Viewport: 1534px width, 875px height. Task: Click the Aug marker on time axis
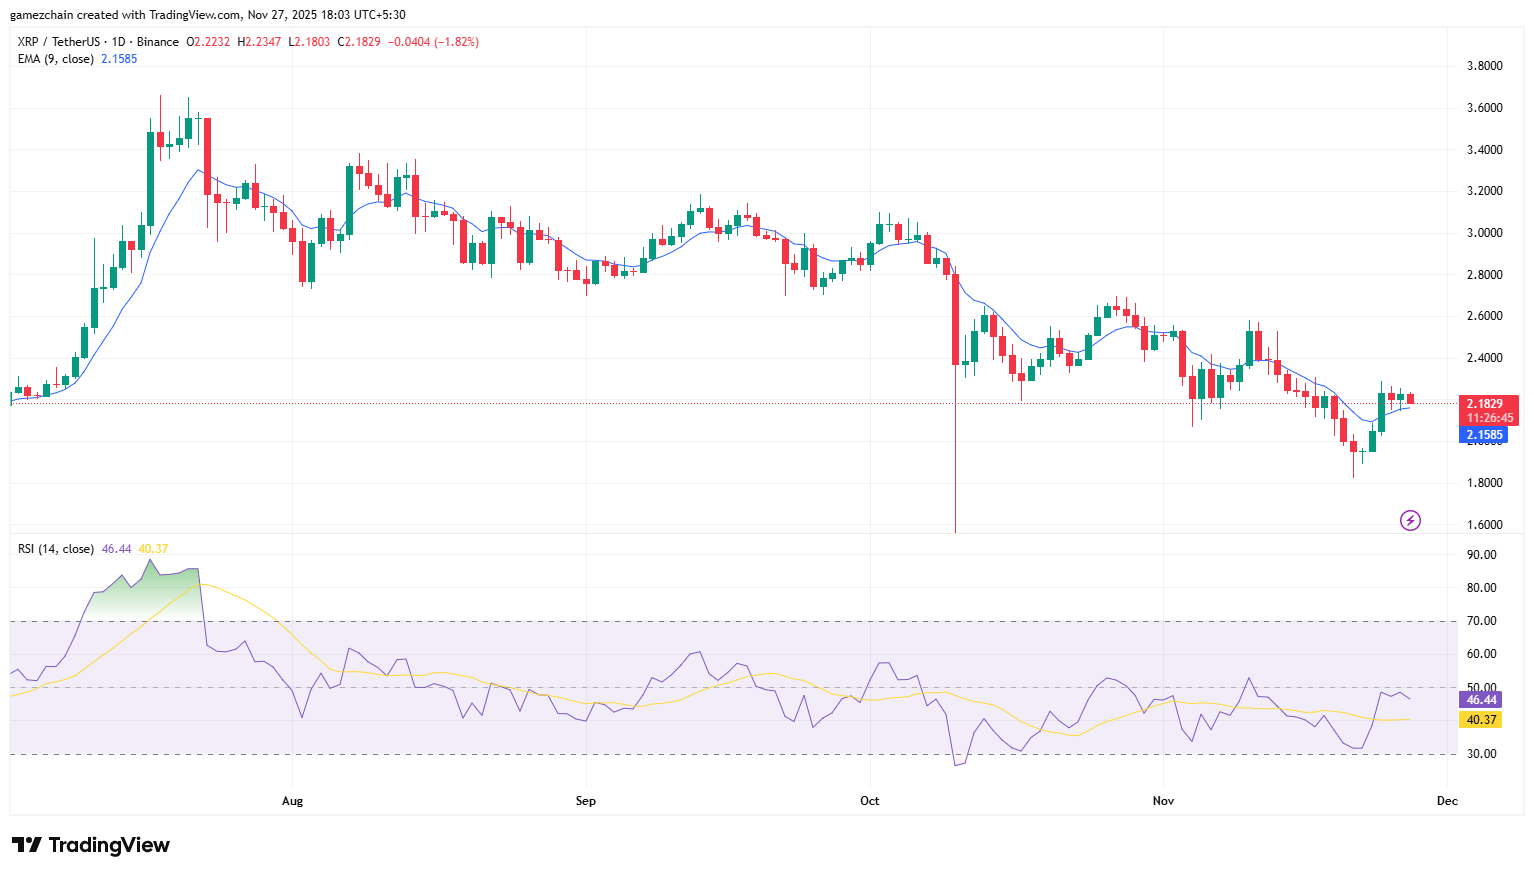[292, 801]
